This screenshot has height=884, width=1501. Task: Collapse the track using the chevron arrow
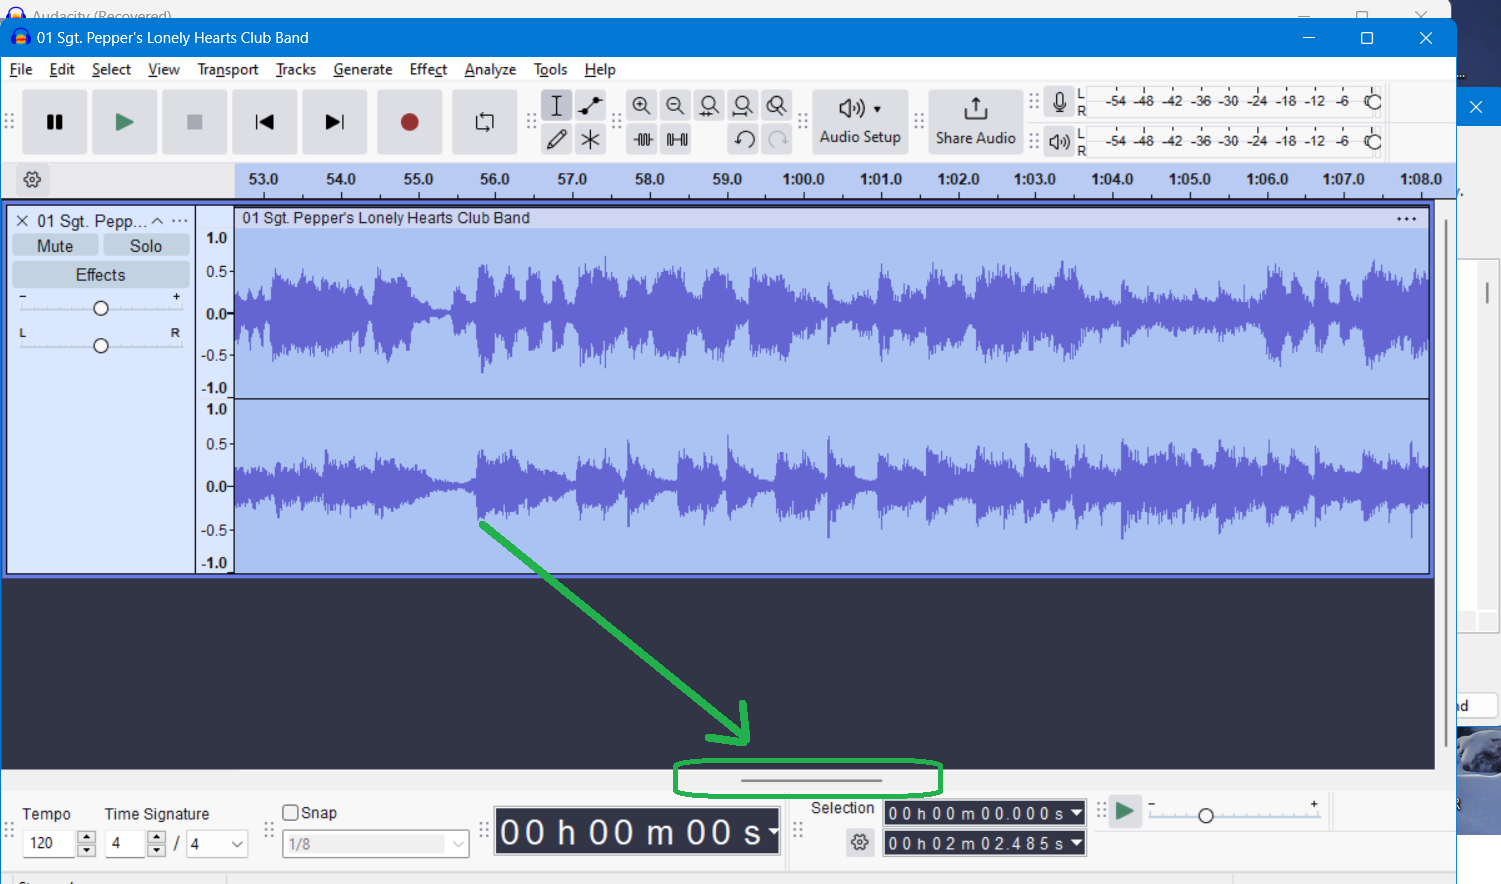(x=157, y=220)
